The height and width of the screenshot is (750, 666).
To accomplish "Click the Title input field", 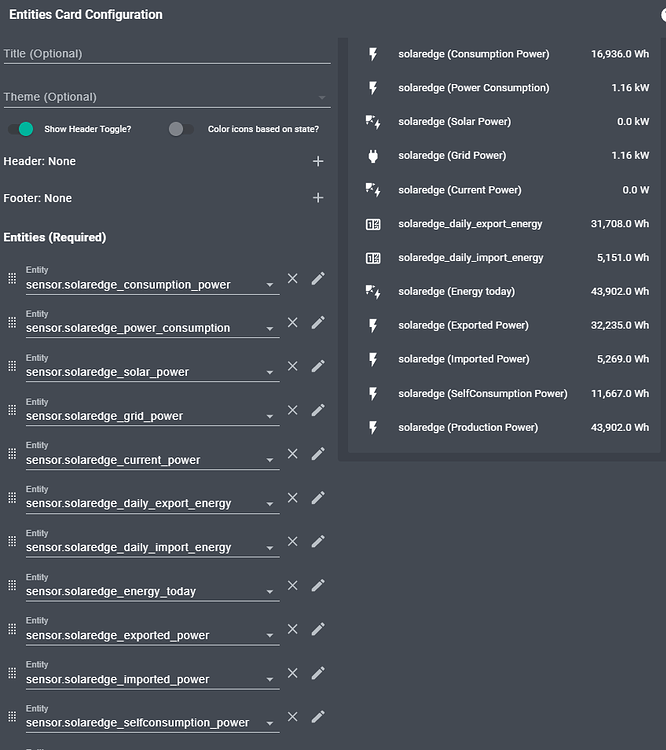I will [x=166, y=54].
